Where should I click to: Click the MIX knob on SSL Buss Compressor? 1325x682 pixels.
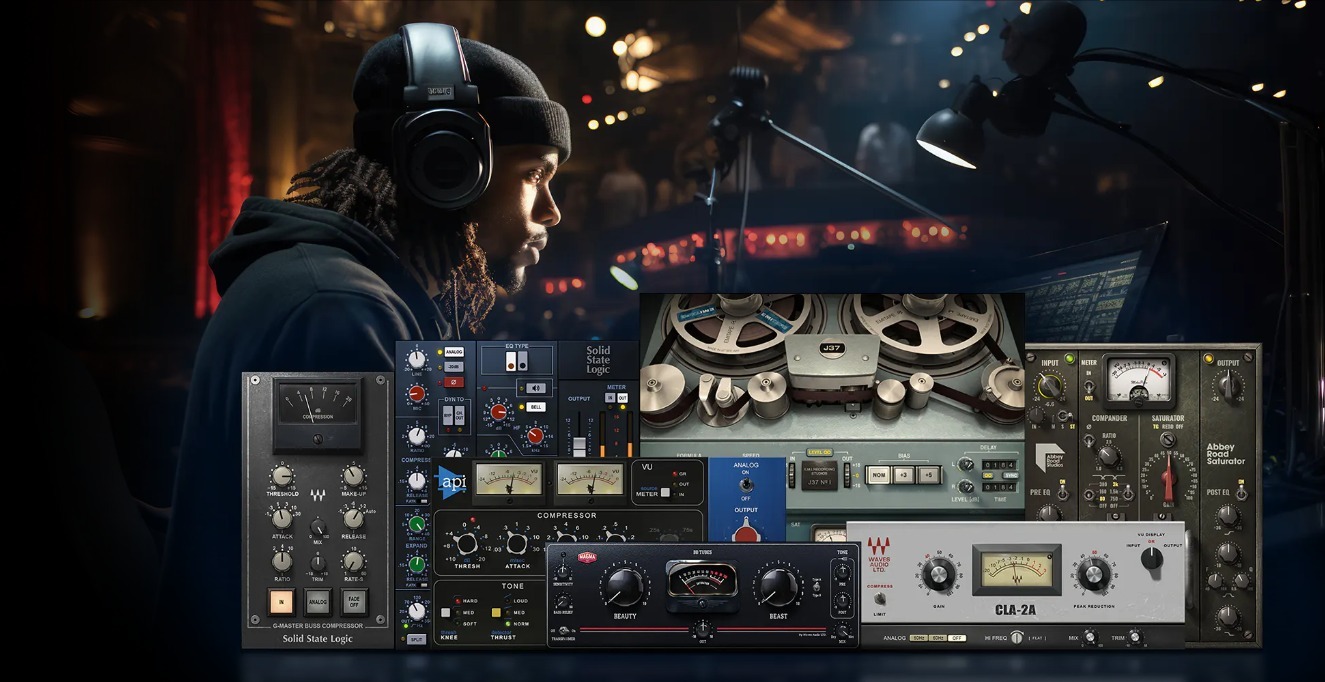point(318,527)
